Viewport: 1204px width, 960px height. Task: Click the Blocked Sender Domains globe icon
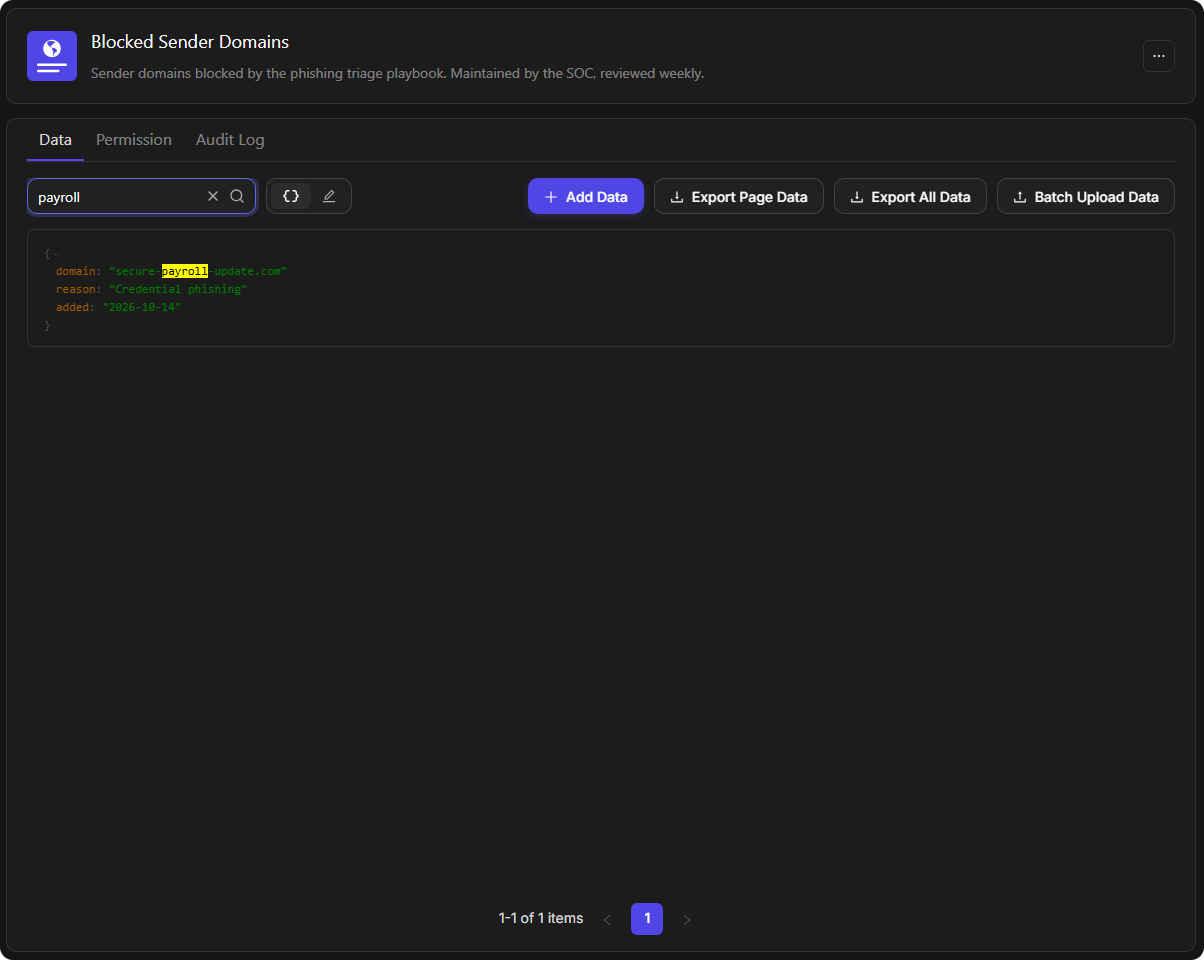(52, 56)
